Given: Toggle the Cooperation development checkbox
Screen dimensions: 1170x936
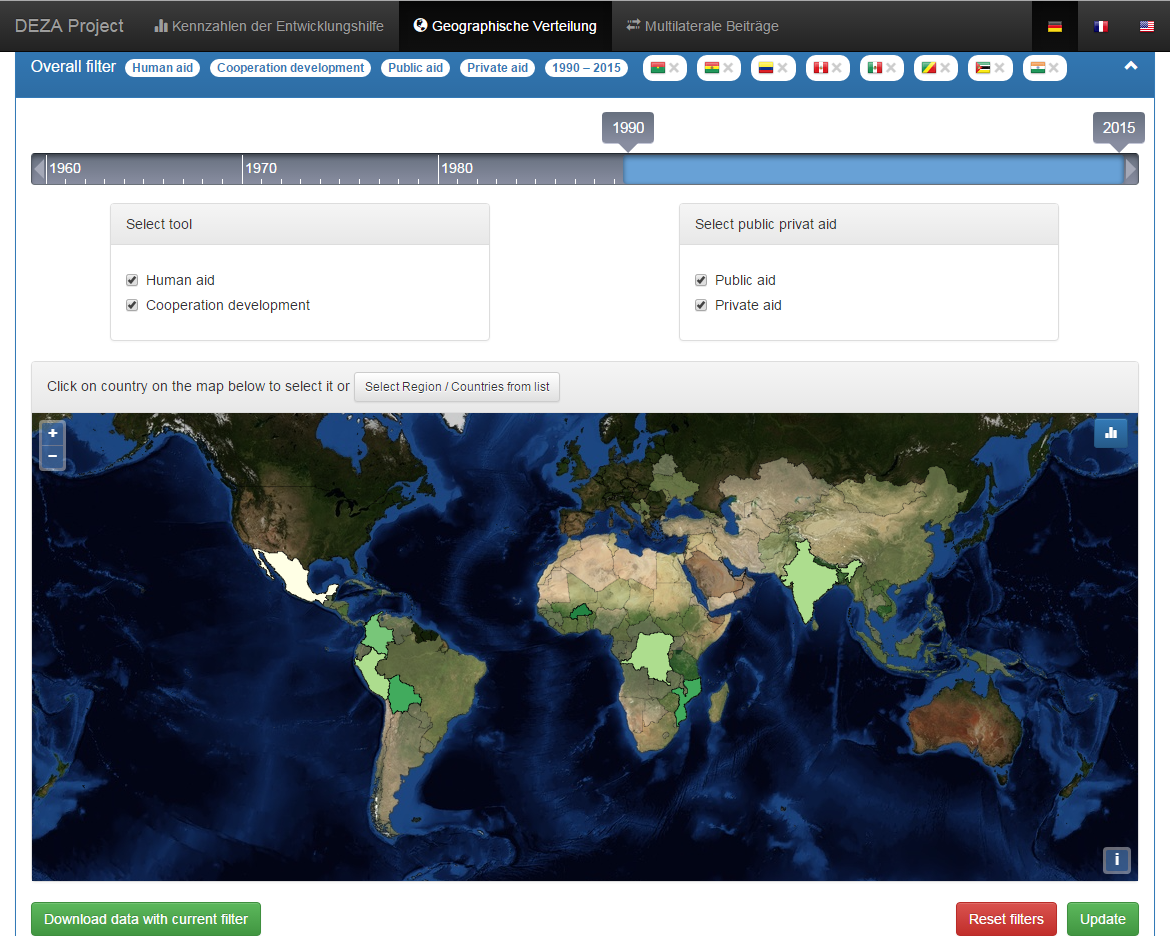Looking at the screenshot, I should 132,305.
